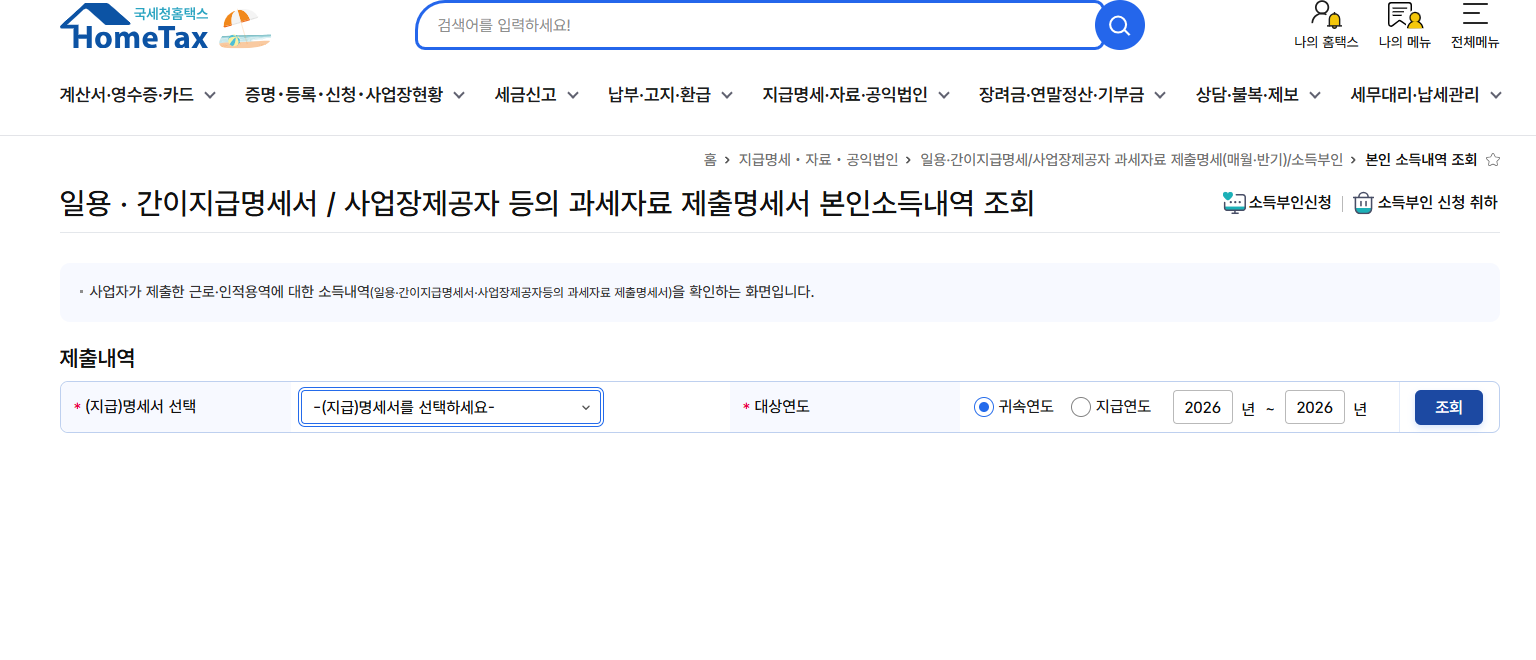Viewport: 1536px width, 660px height.
Task: Click the 조회 search button
Action: click(x=1449, y=407)
